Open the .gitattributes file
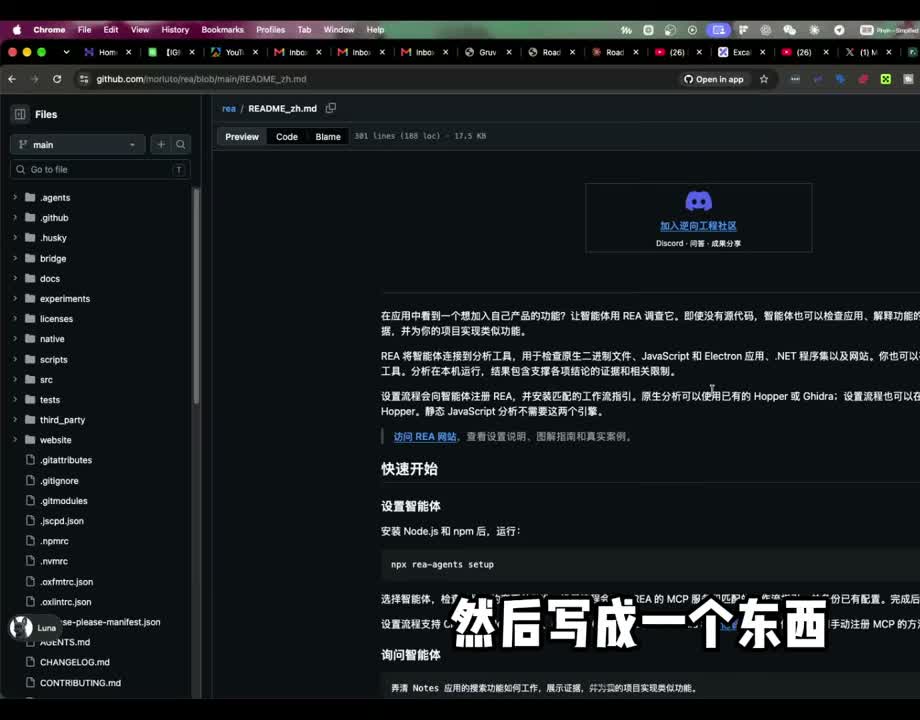 click(66, 460)
